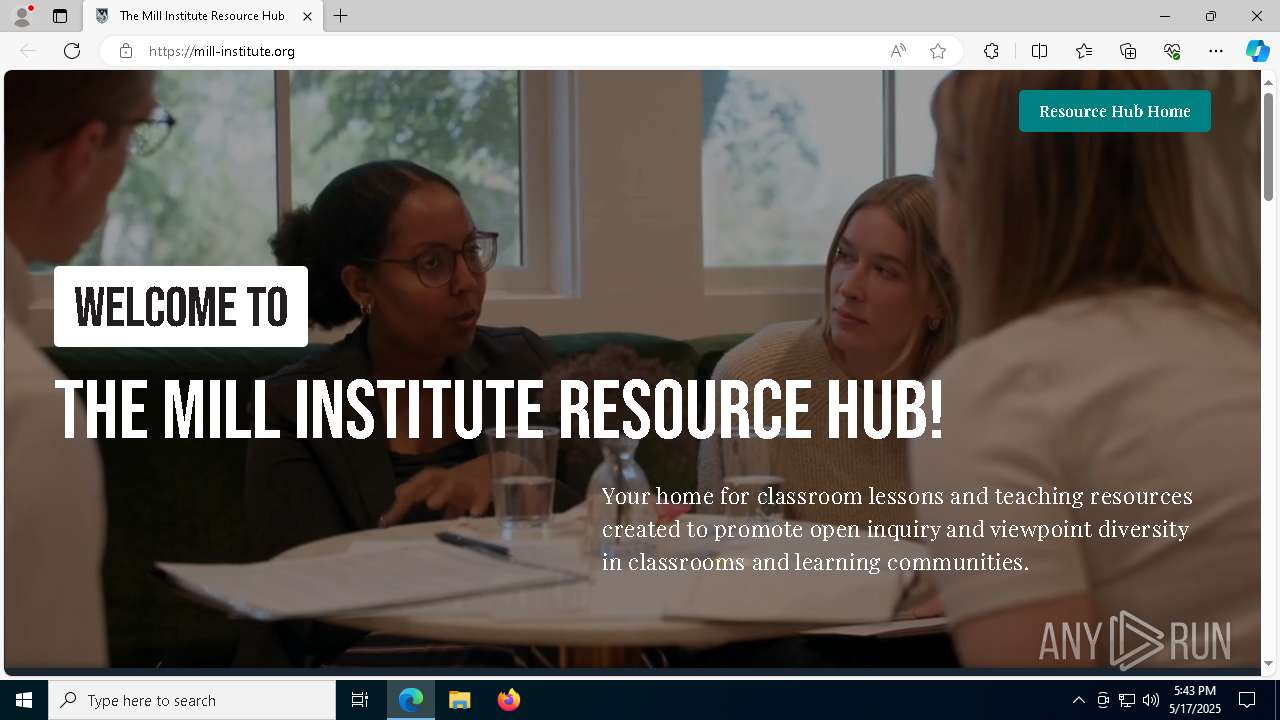Click the Resource Hub Home button
The height and width of the screenshot is (720, 1280).
[x=1115, y=111]
